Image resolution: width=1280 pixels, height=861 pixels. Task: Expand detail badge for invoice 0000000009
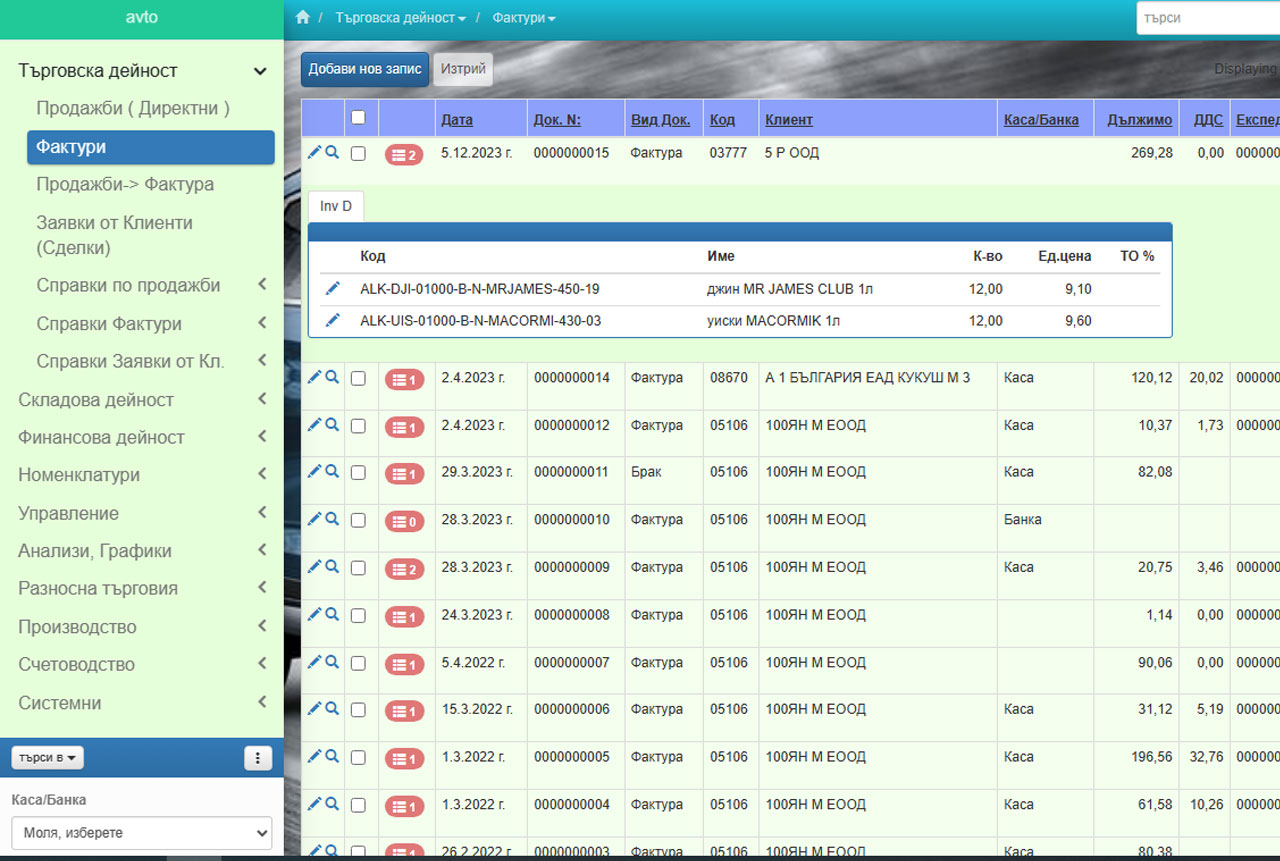[404, 569]
